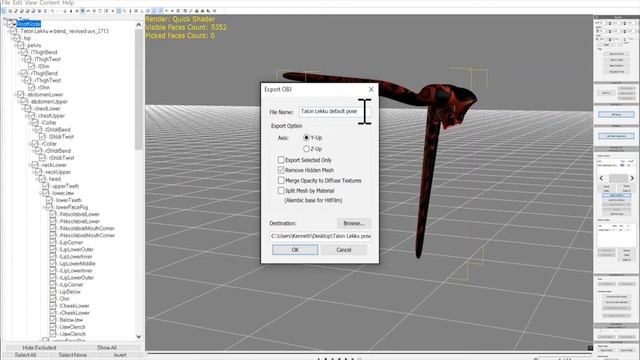Click the Show All button
Image resolution: width=640 pixels, height=360 pixels.
click(x=107, y=348)
